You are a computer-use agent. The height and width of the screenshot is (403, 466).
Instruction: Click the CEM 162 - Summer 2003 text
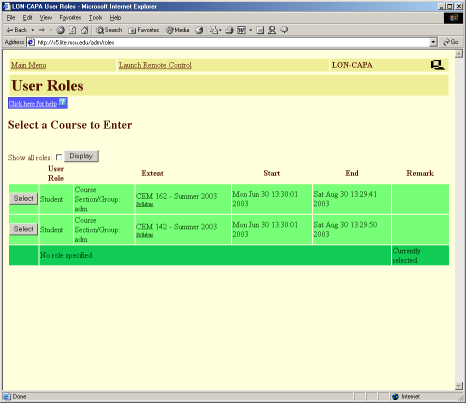click(176, 196)
